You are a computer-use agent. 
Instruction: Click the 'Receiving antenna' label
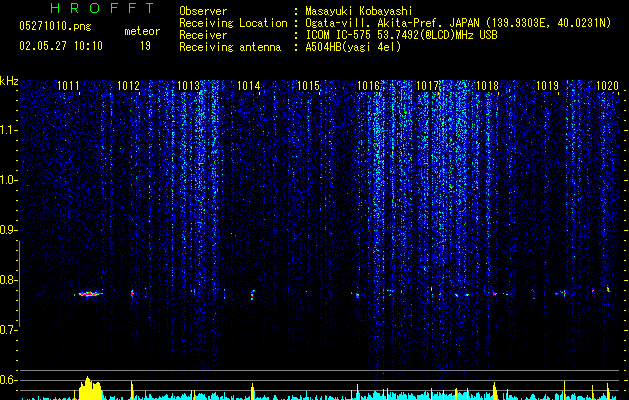pyautogui.click(x=230, y=47)
